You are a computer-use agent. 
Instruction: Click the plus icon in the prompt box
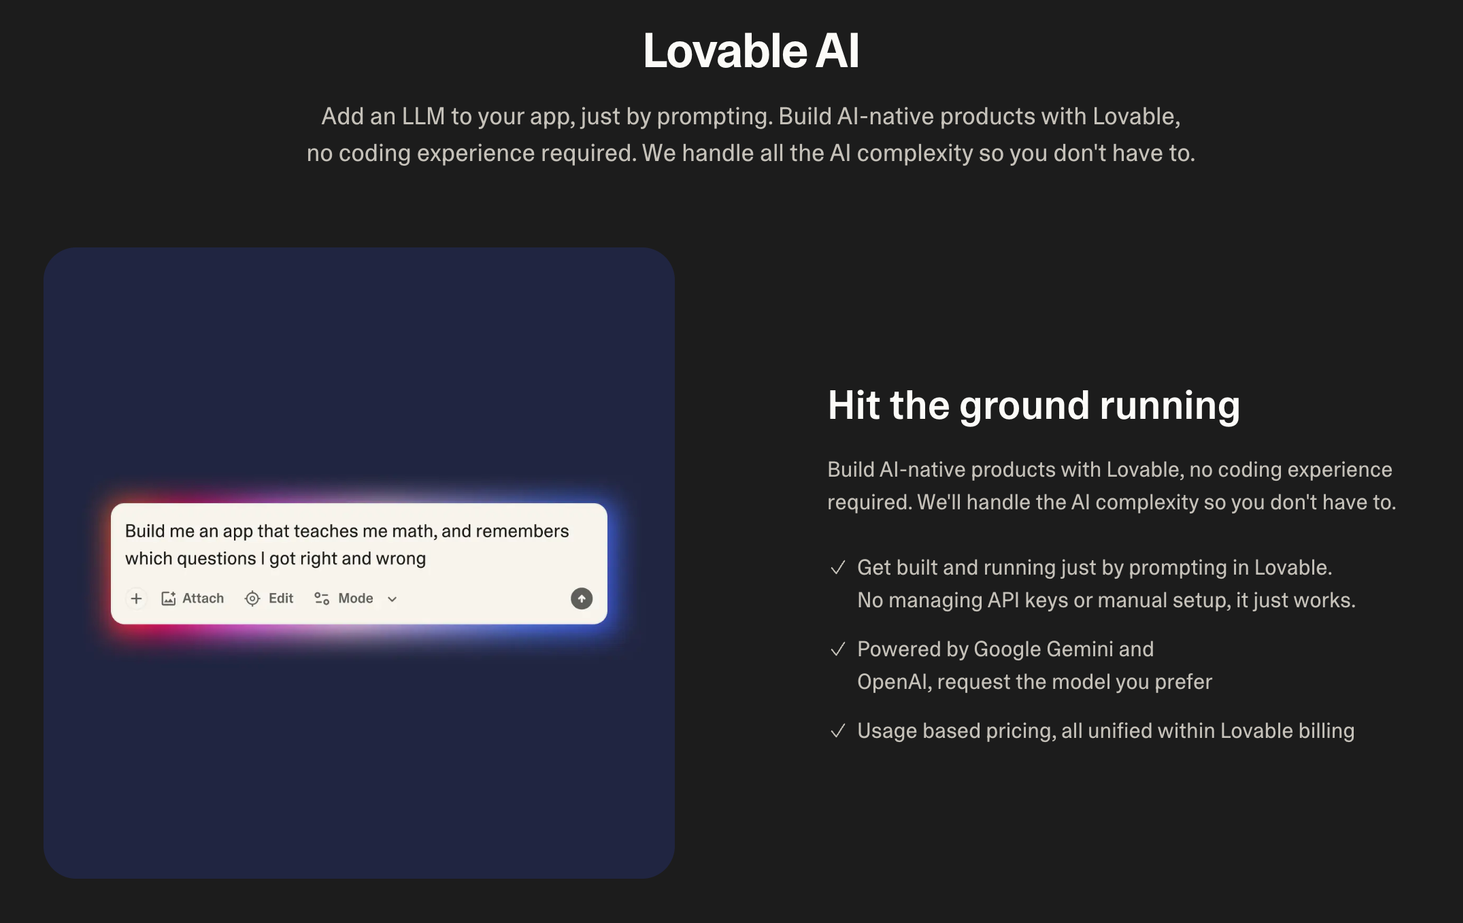[136, 598]
